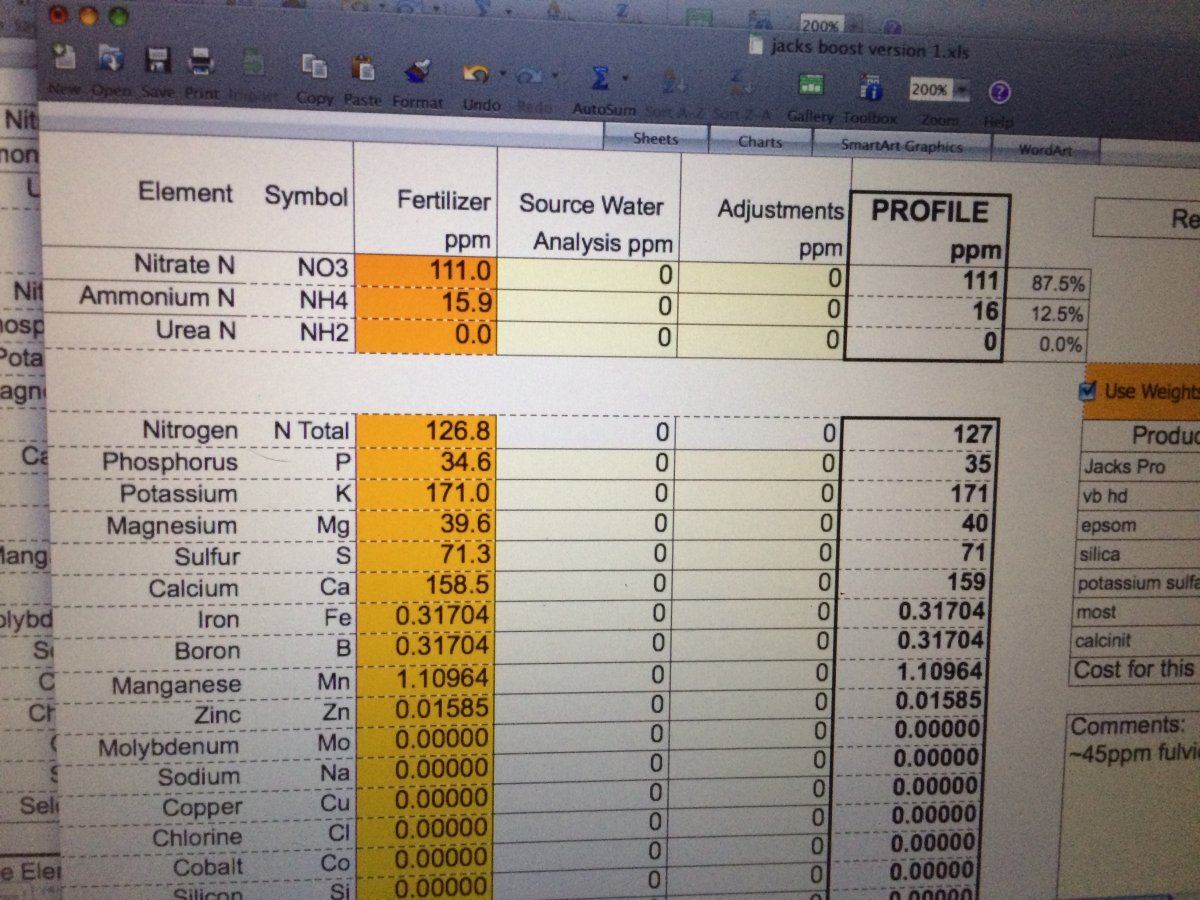Switch to the Charts gallery tab
Viewport: 1200px width, 900px height.
pyautogui.click(x=760, y=142)
